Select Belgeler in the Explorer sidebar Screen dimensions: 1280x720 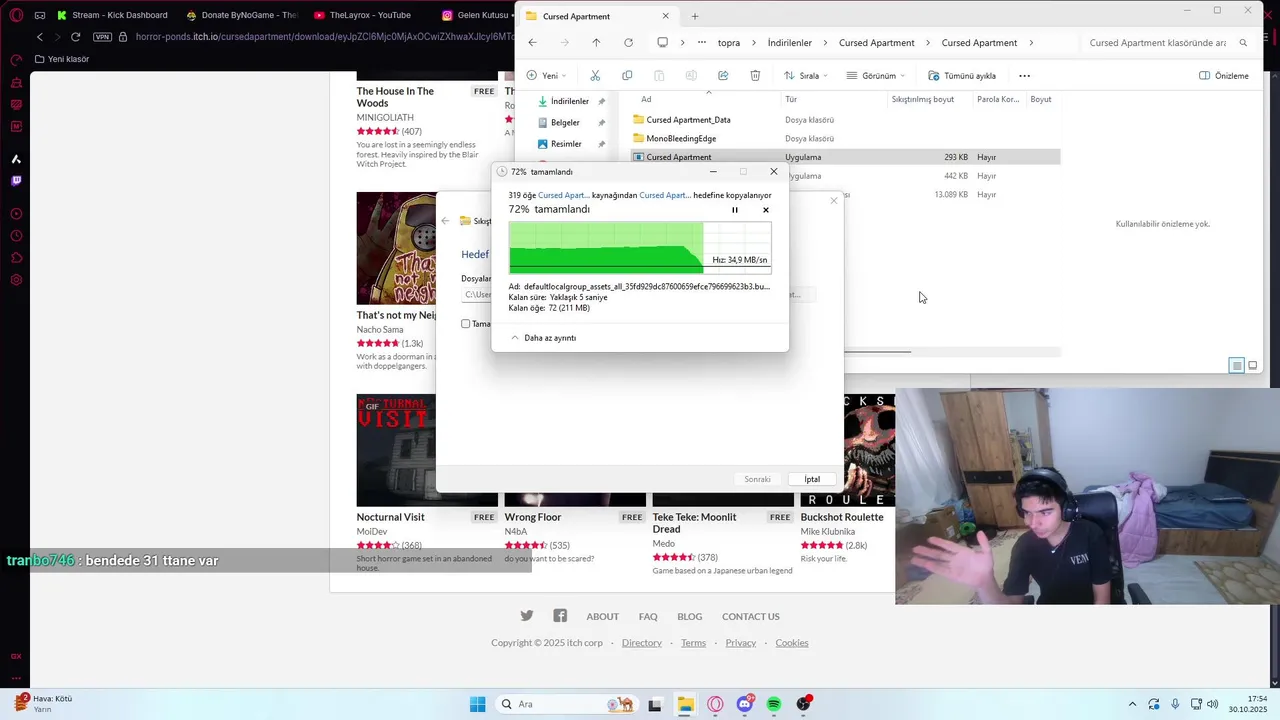566,123
